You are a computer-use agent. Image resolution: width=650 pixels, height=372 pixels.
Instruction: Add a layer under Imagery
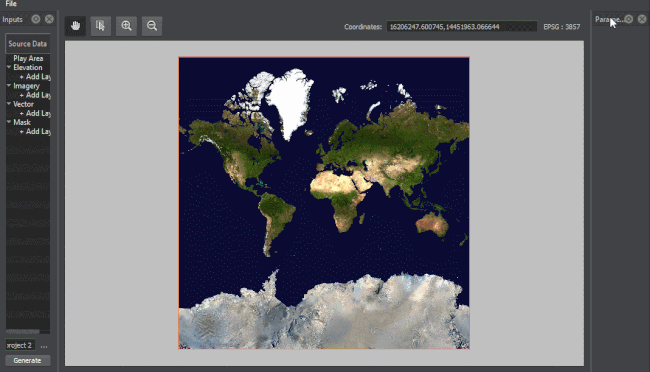point(35,95)
